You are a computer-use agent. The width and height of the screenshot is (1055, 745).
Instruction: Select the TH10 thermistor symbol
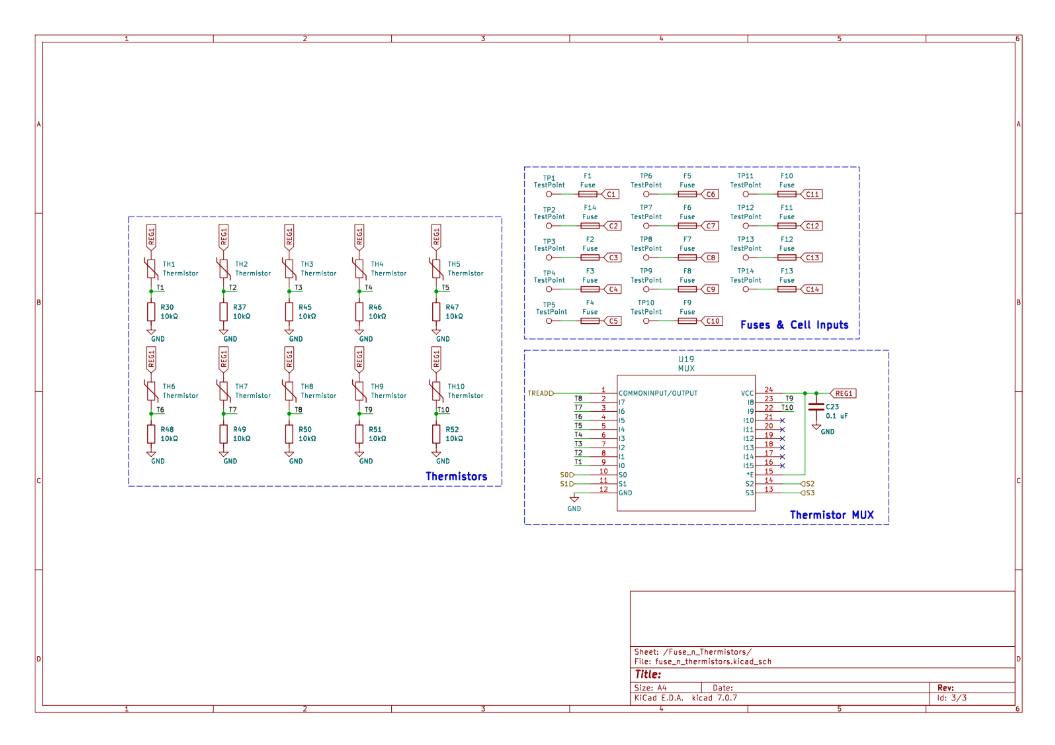coord(436,391)
